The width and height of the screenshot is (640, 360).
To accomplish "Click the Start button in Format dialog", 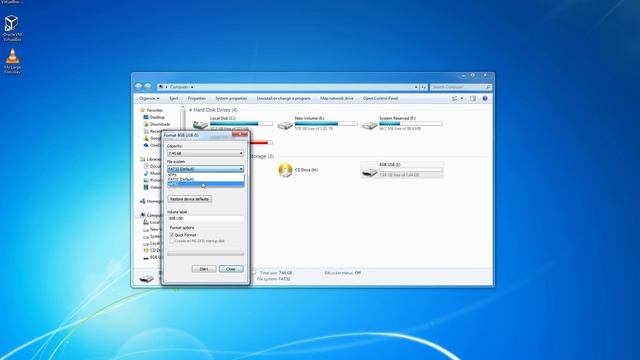I will [204, 269].
